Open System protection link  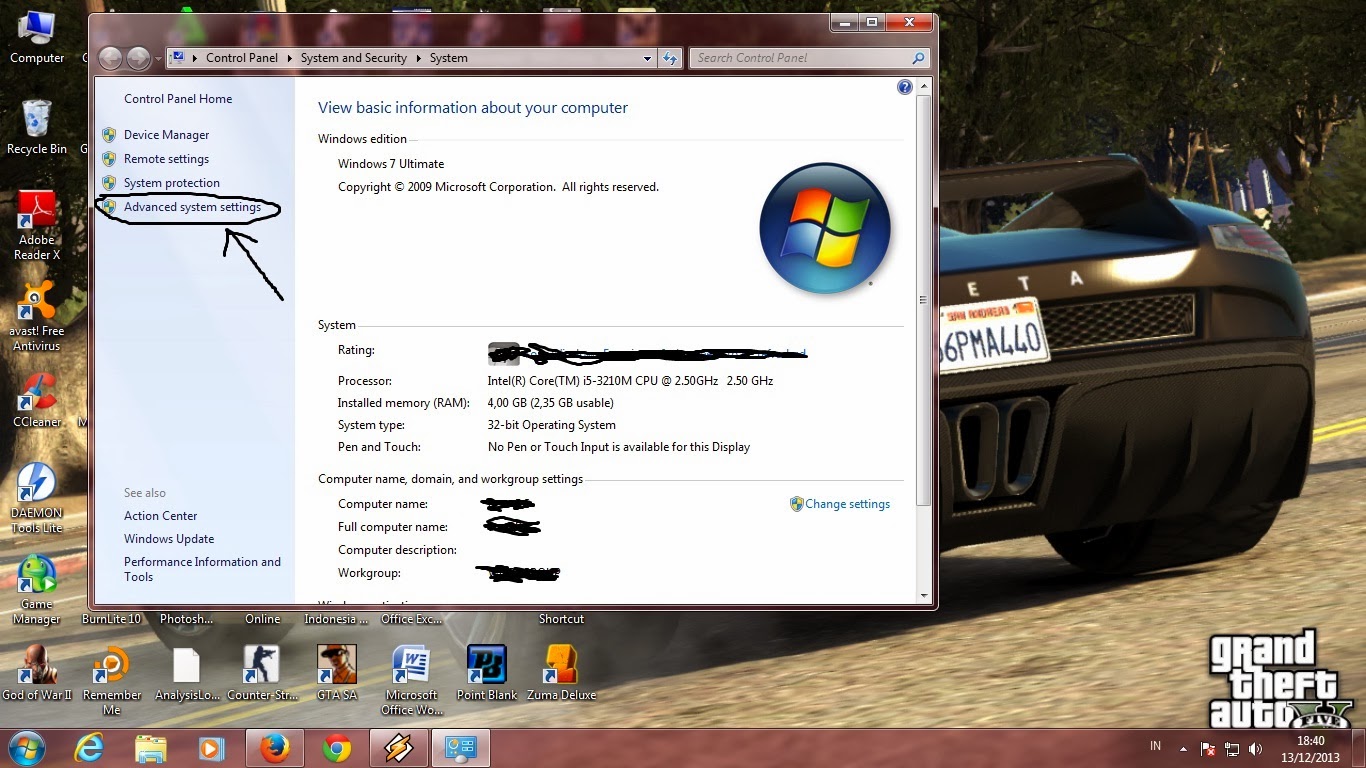click(172, 183)
